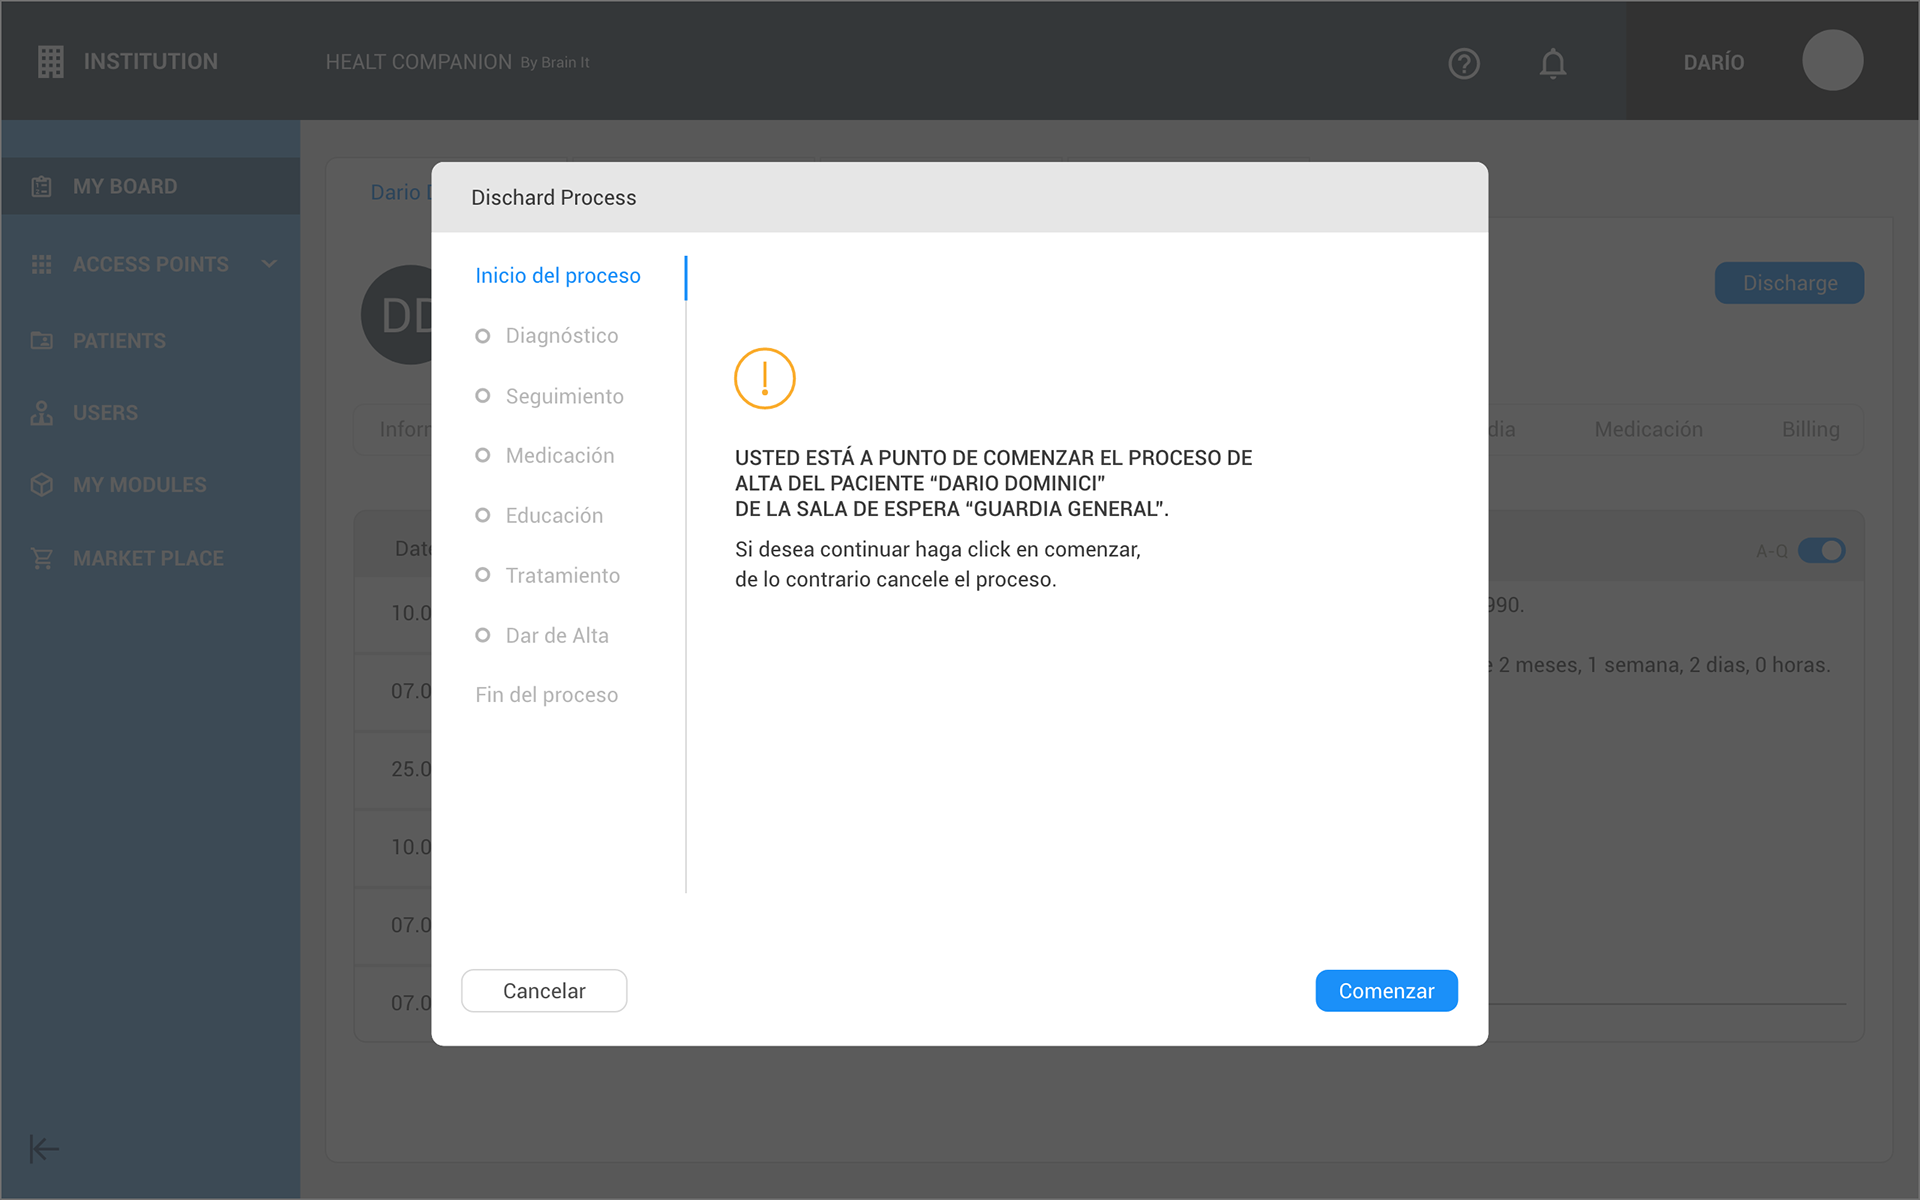Click the user avatar circle
The image size is (1920, 1200).
point(1832,61)
